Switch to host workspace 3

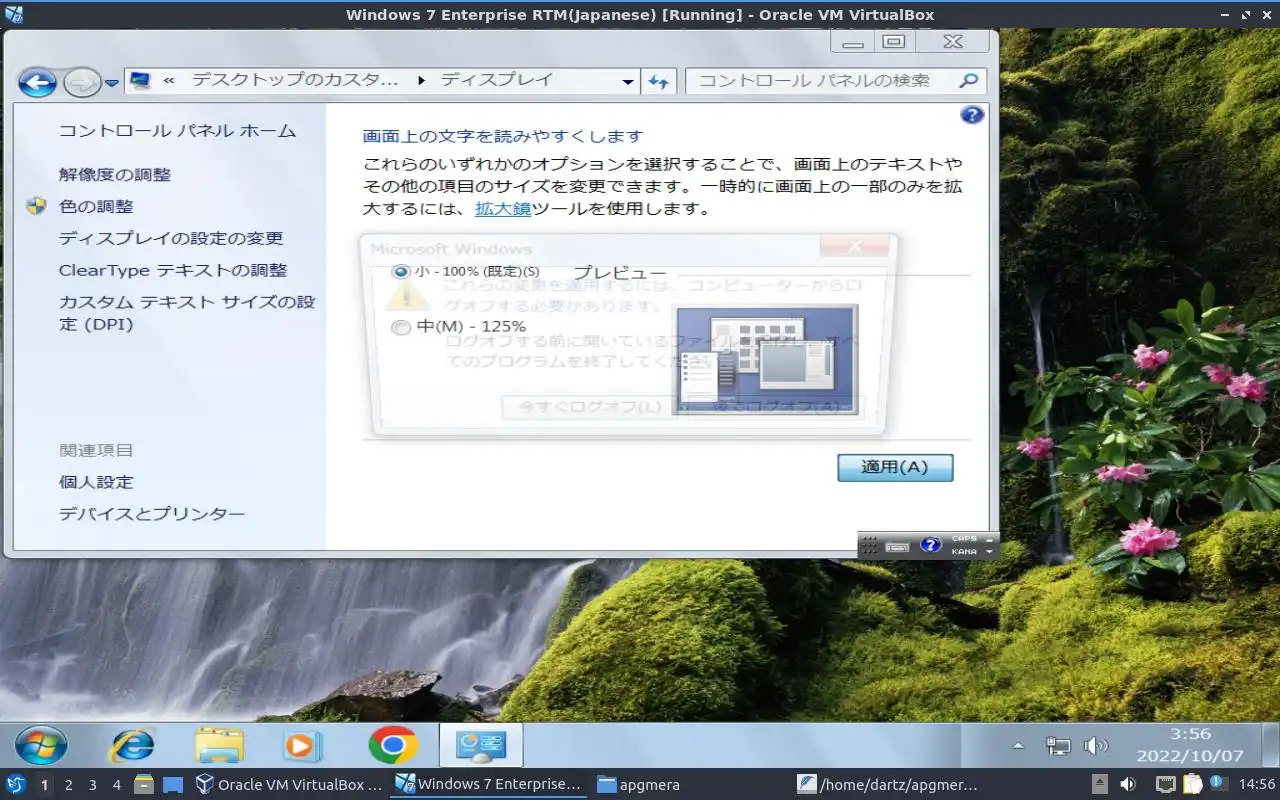click(x=93, y=785)
